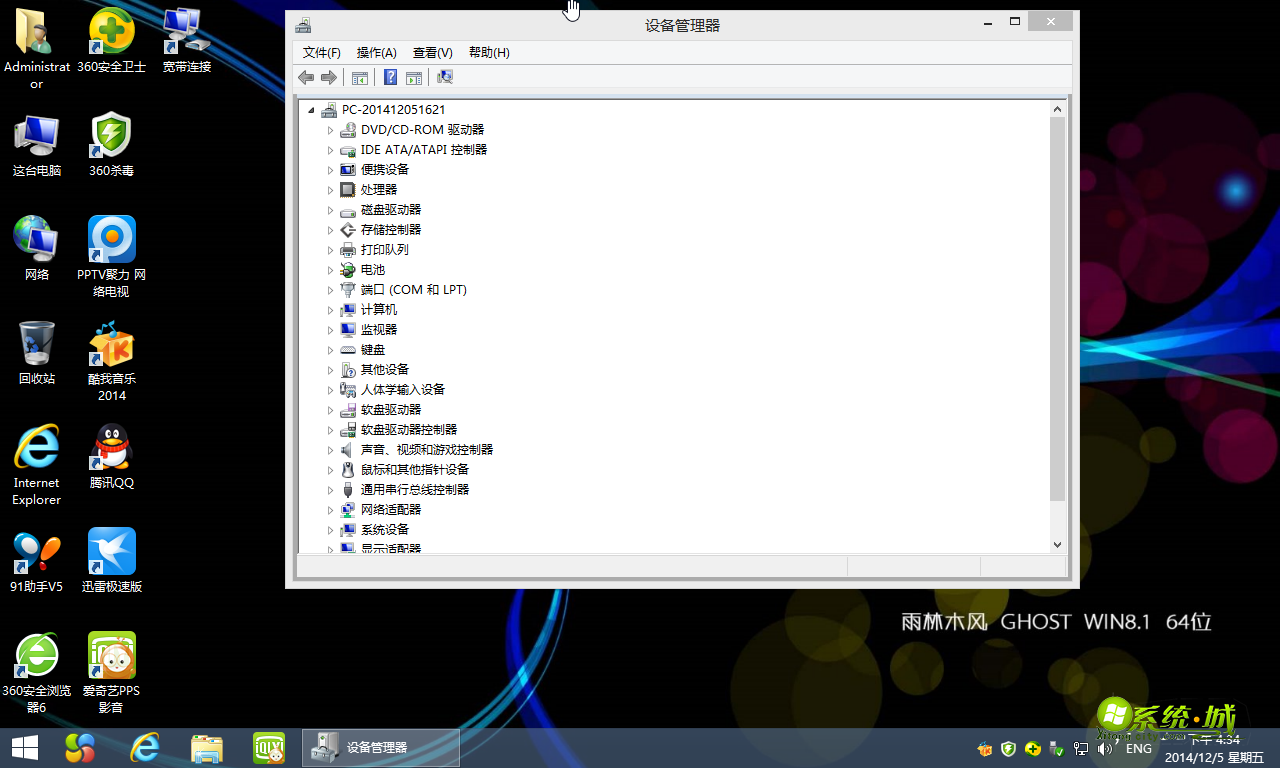Scan for hardware changes via toolbar icon
The image size is (1280, 768).
444,77
